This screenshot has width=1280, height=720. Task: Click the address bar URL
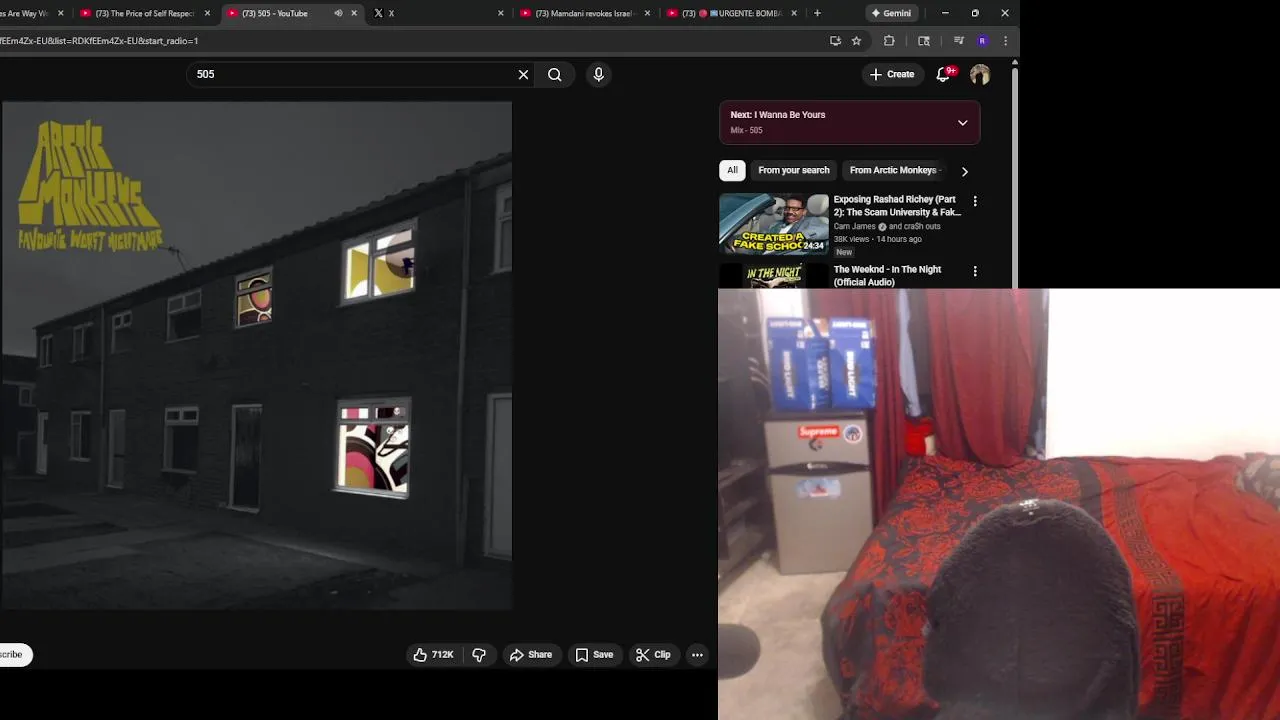(x=99, y=41)
